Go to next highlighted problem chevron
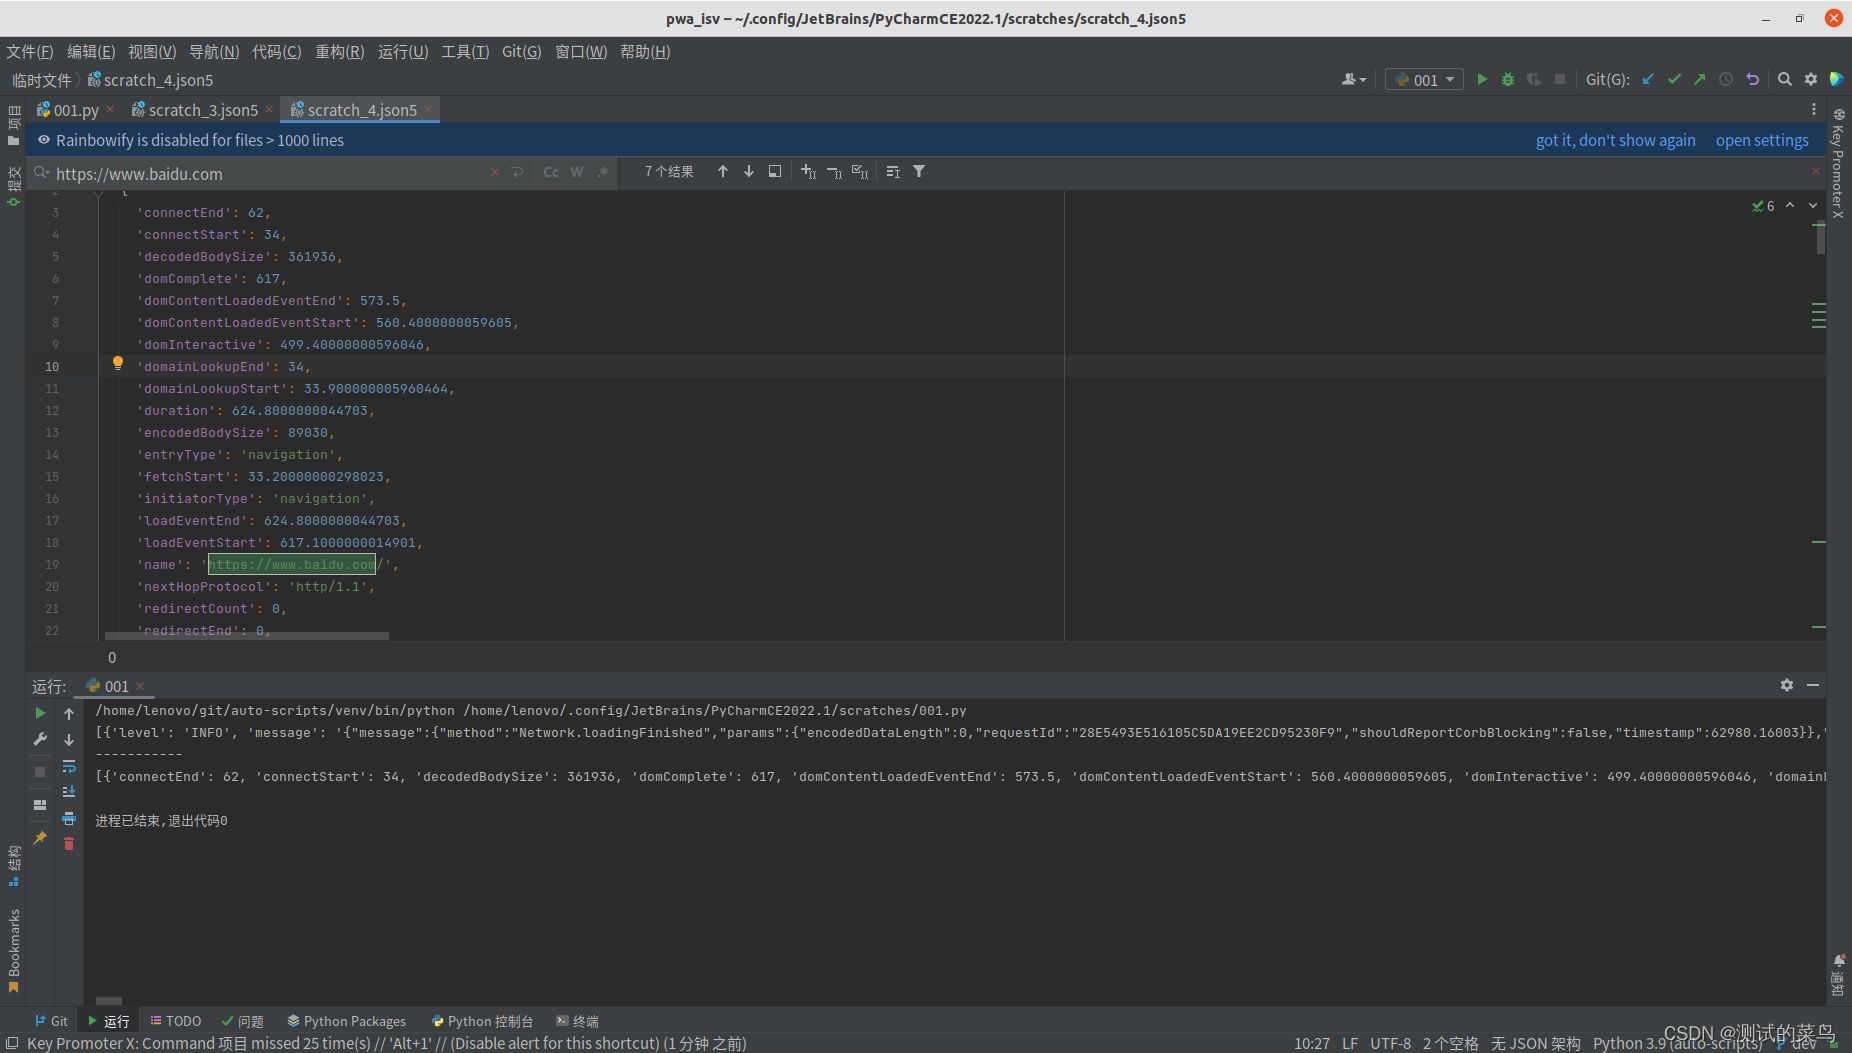1852x1053 pixels. click(1813, 206)
